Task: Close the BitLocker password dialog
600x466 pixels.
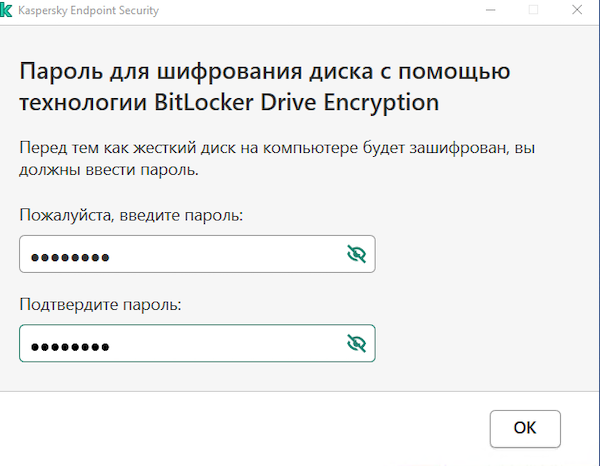Action: [576, 10]
